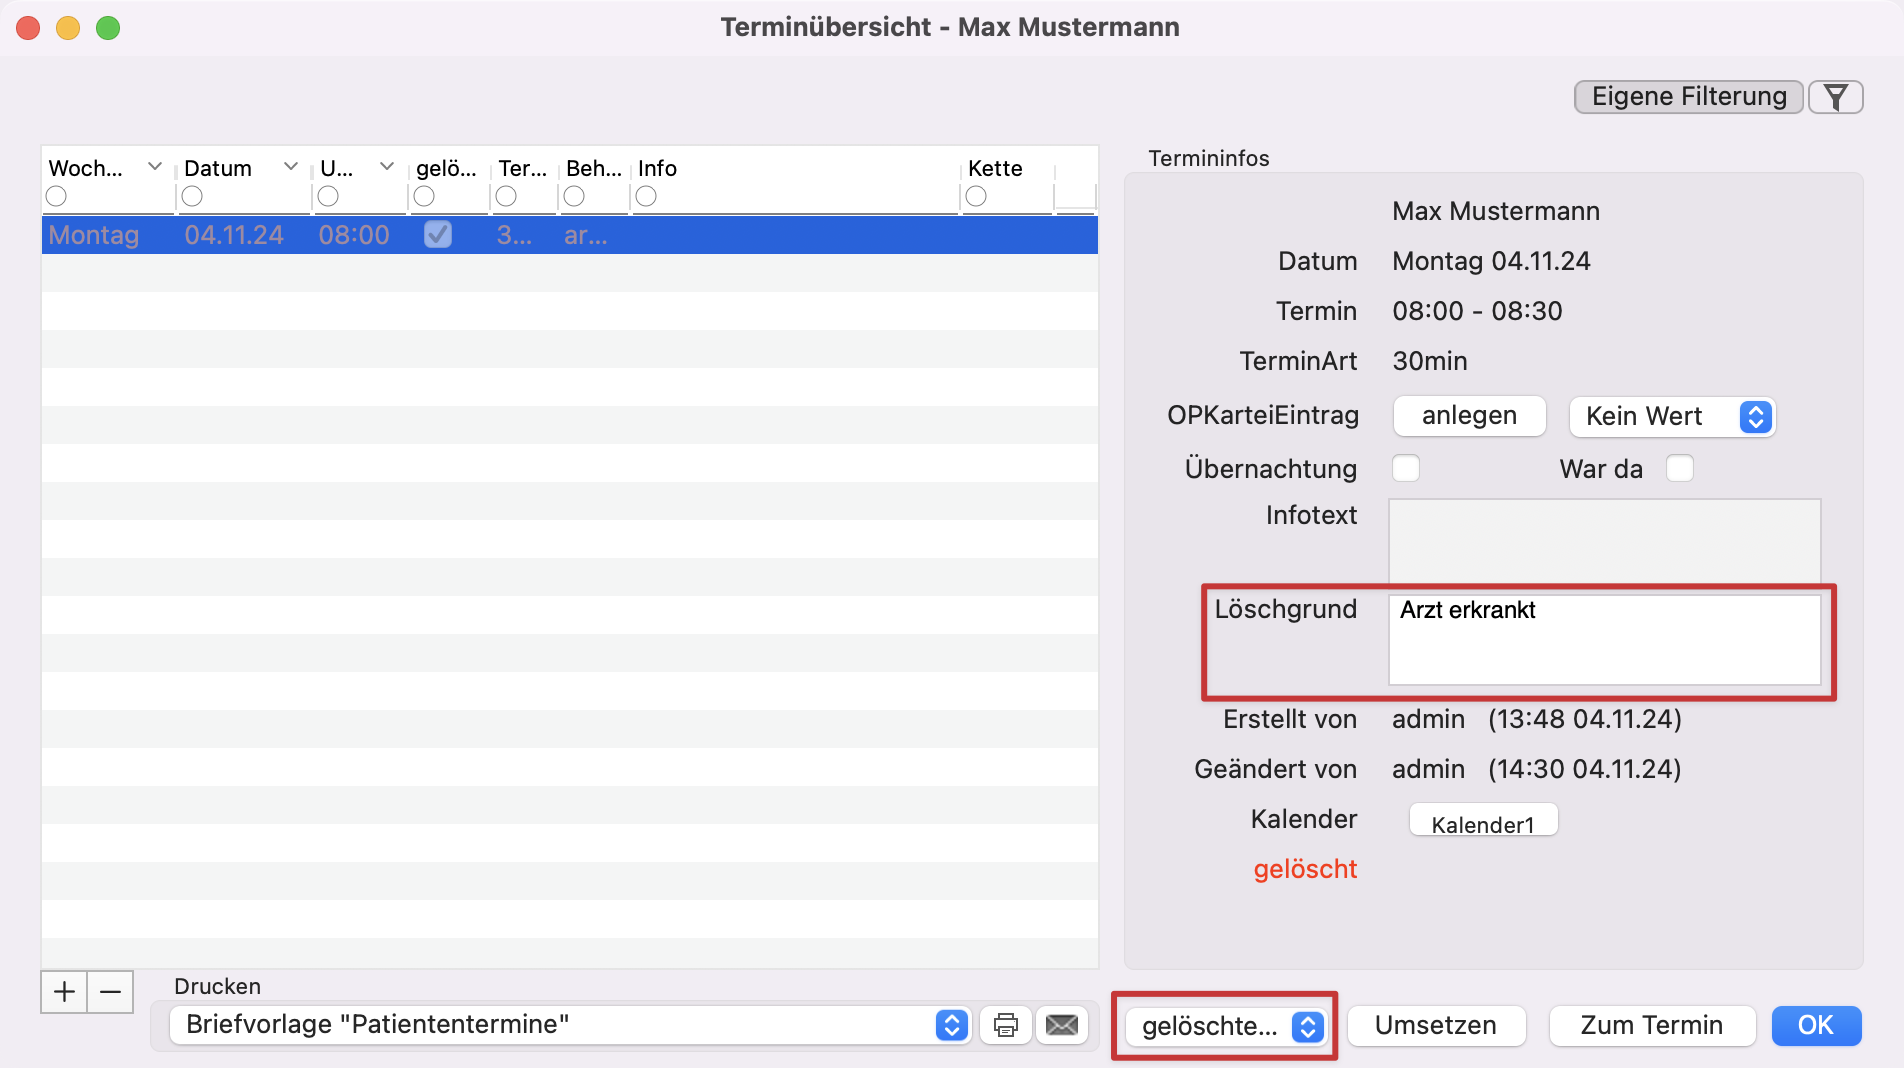1904x1068 pixels.
Task: Open the Briefvorlage Patiententermine dropdown
Action: 570,1025
